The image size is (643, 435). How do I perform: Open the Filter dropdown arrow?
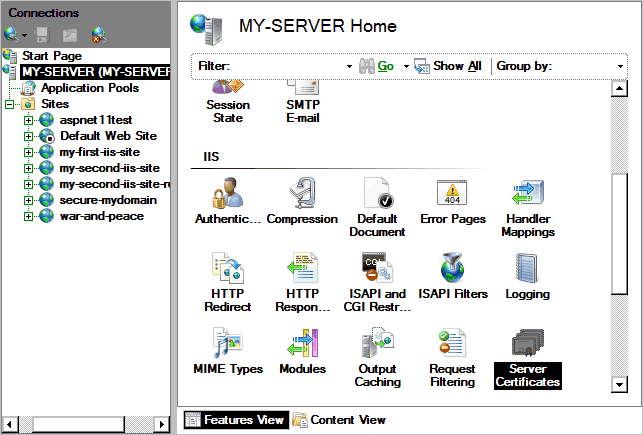tap(349, 66)
